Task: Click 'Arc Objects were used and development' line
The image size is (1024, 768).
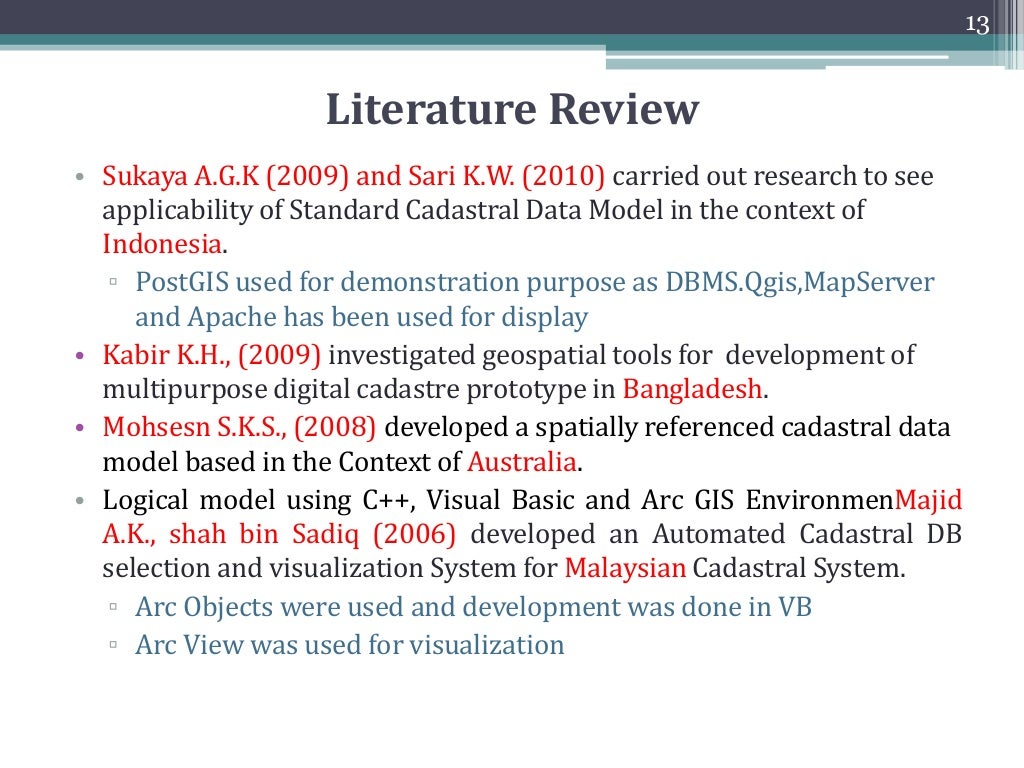Action: pyautogui.click(x=473, y=607)
